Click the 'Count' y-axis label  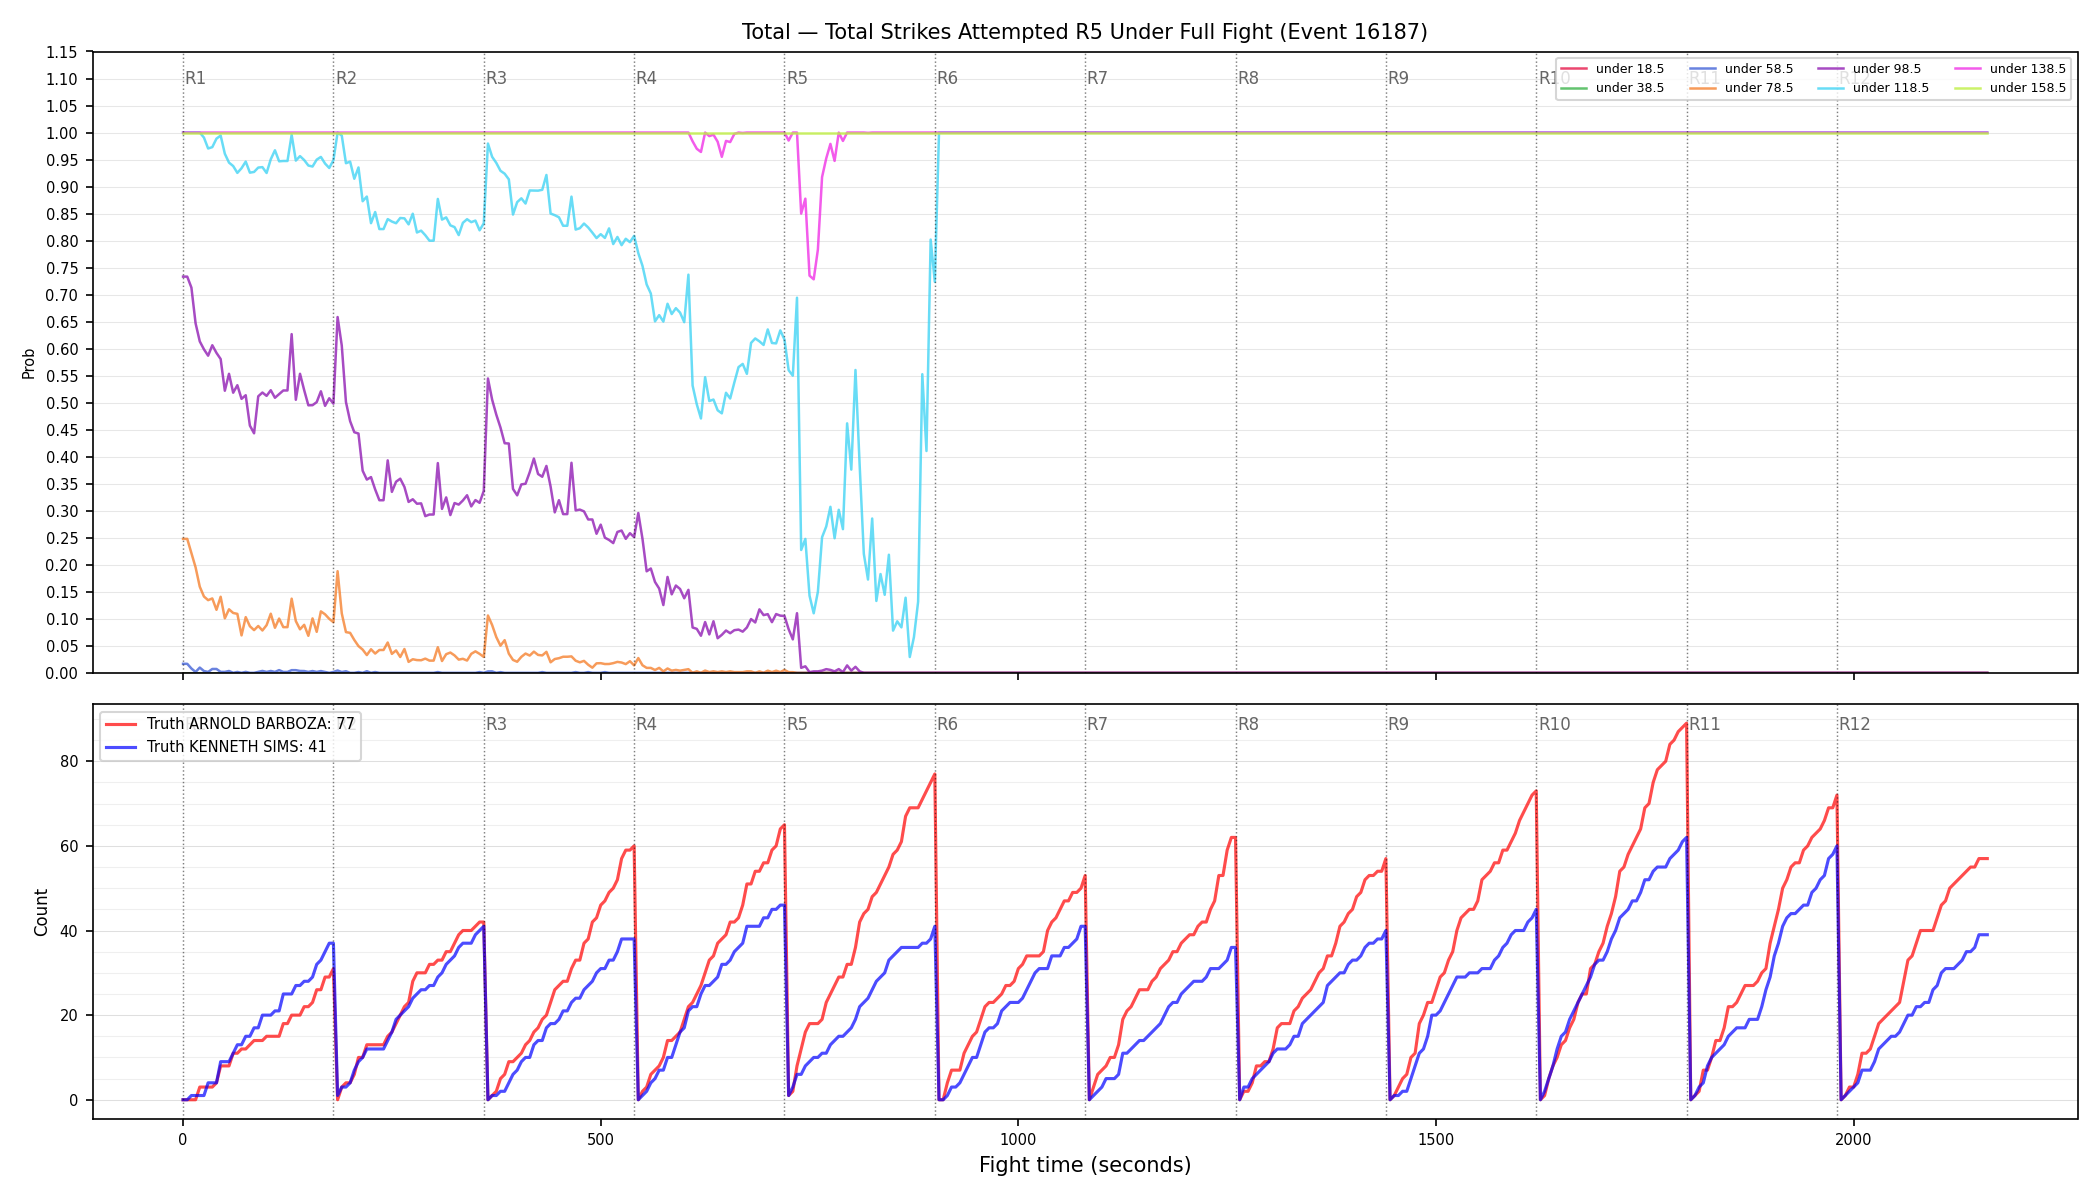pyautogui.click(x=41, y=912)
